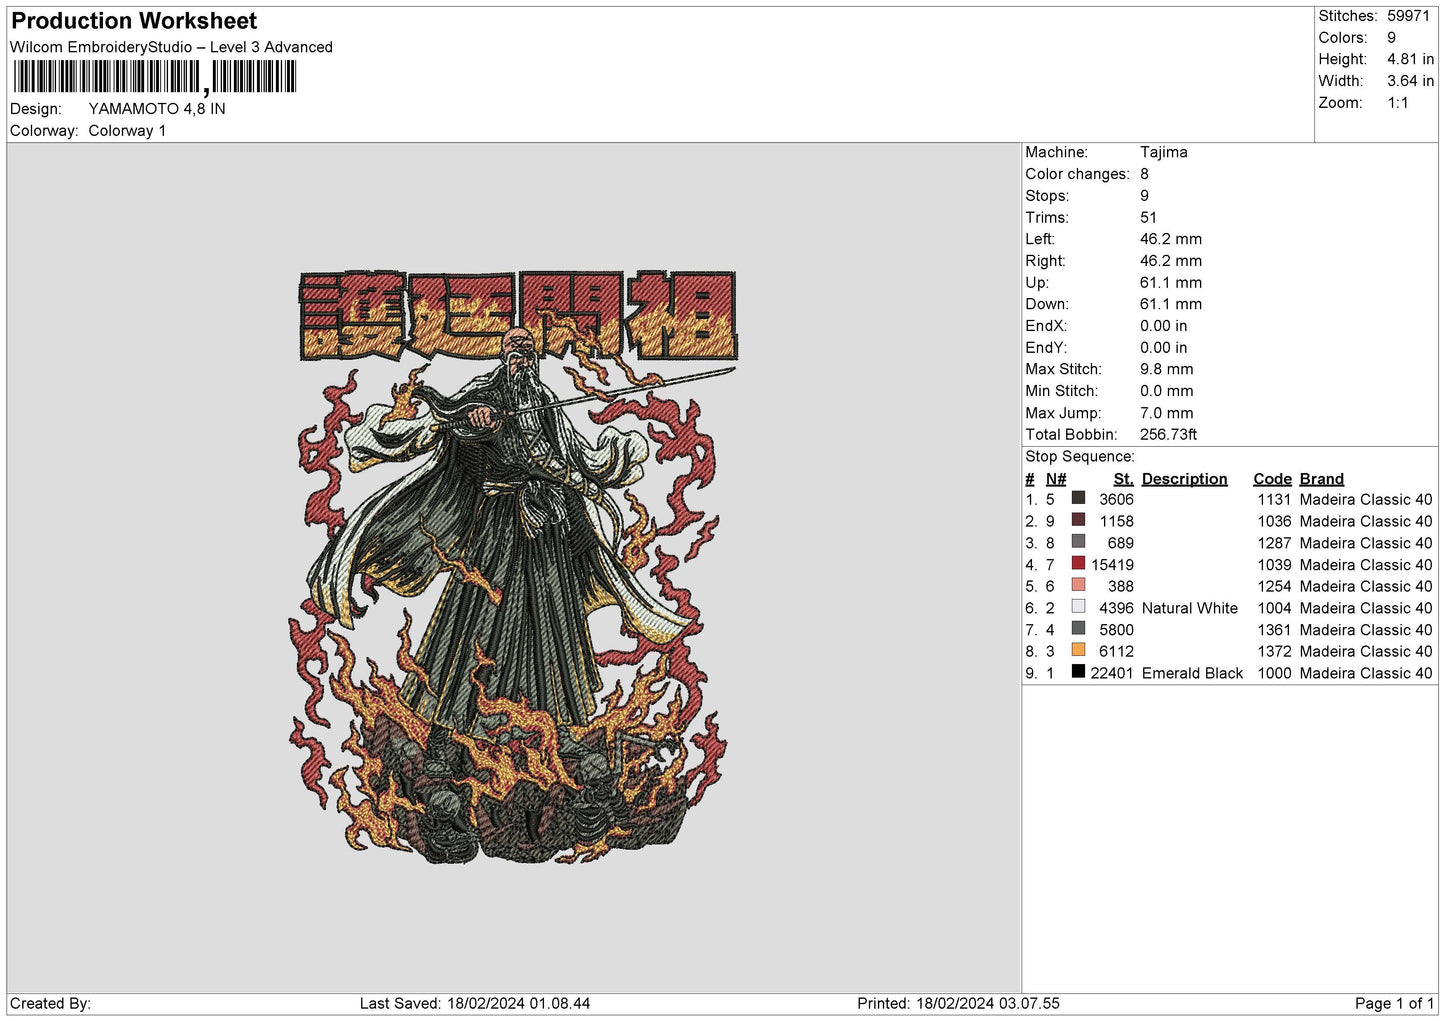Select the orange swatch for code 1372
The width and height of the screenshot is (1445, 1021).
pos(1078,650)
